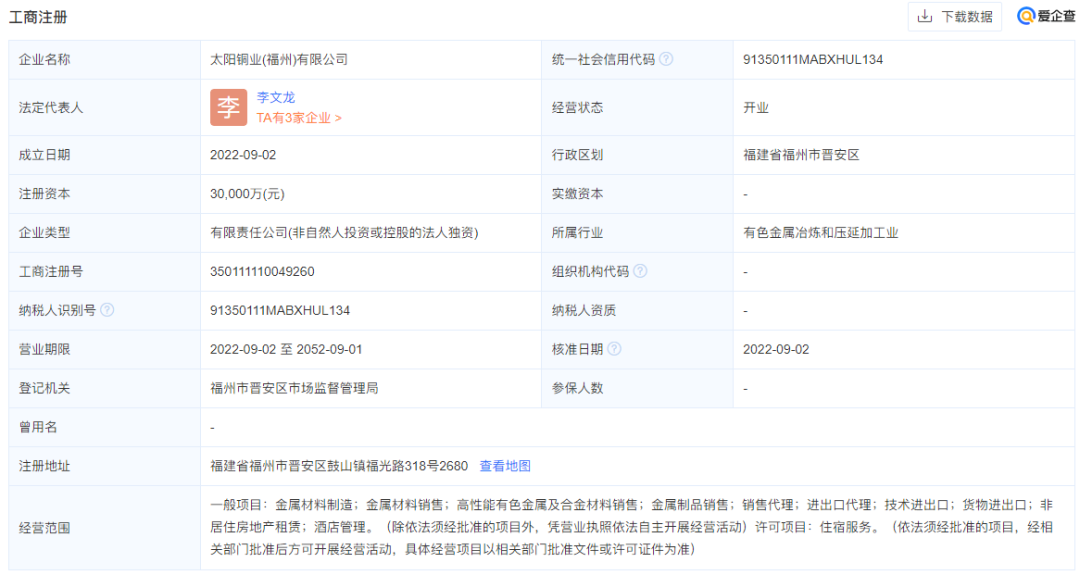Click the credit code value next to 统一社会信用代码
The image size is (1080, 575).
[x=813, y=59]
